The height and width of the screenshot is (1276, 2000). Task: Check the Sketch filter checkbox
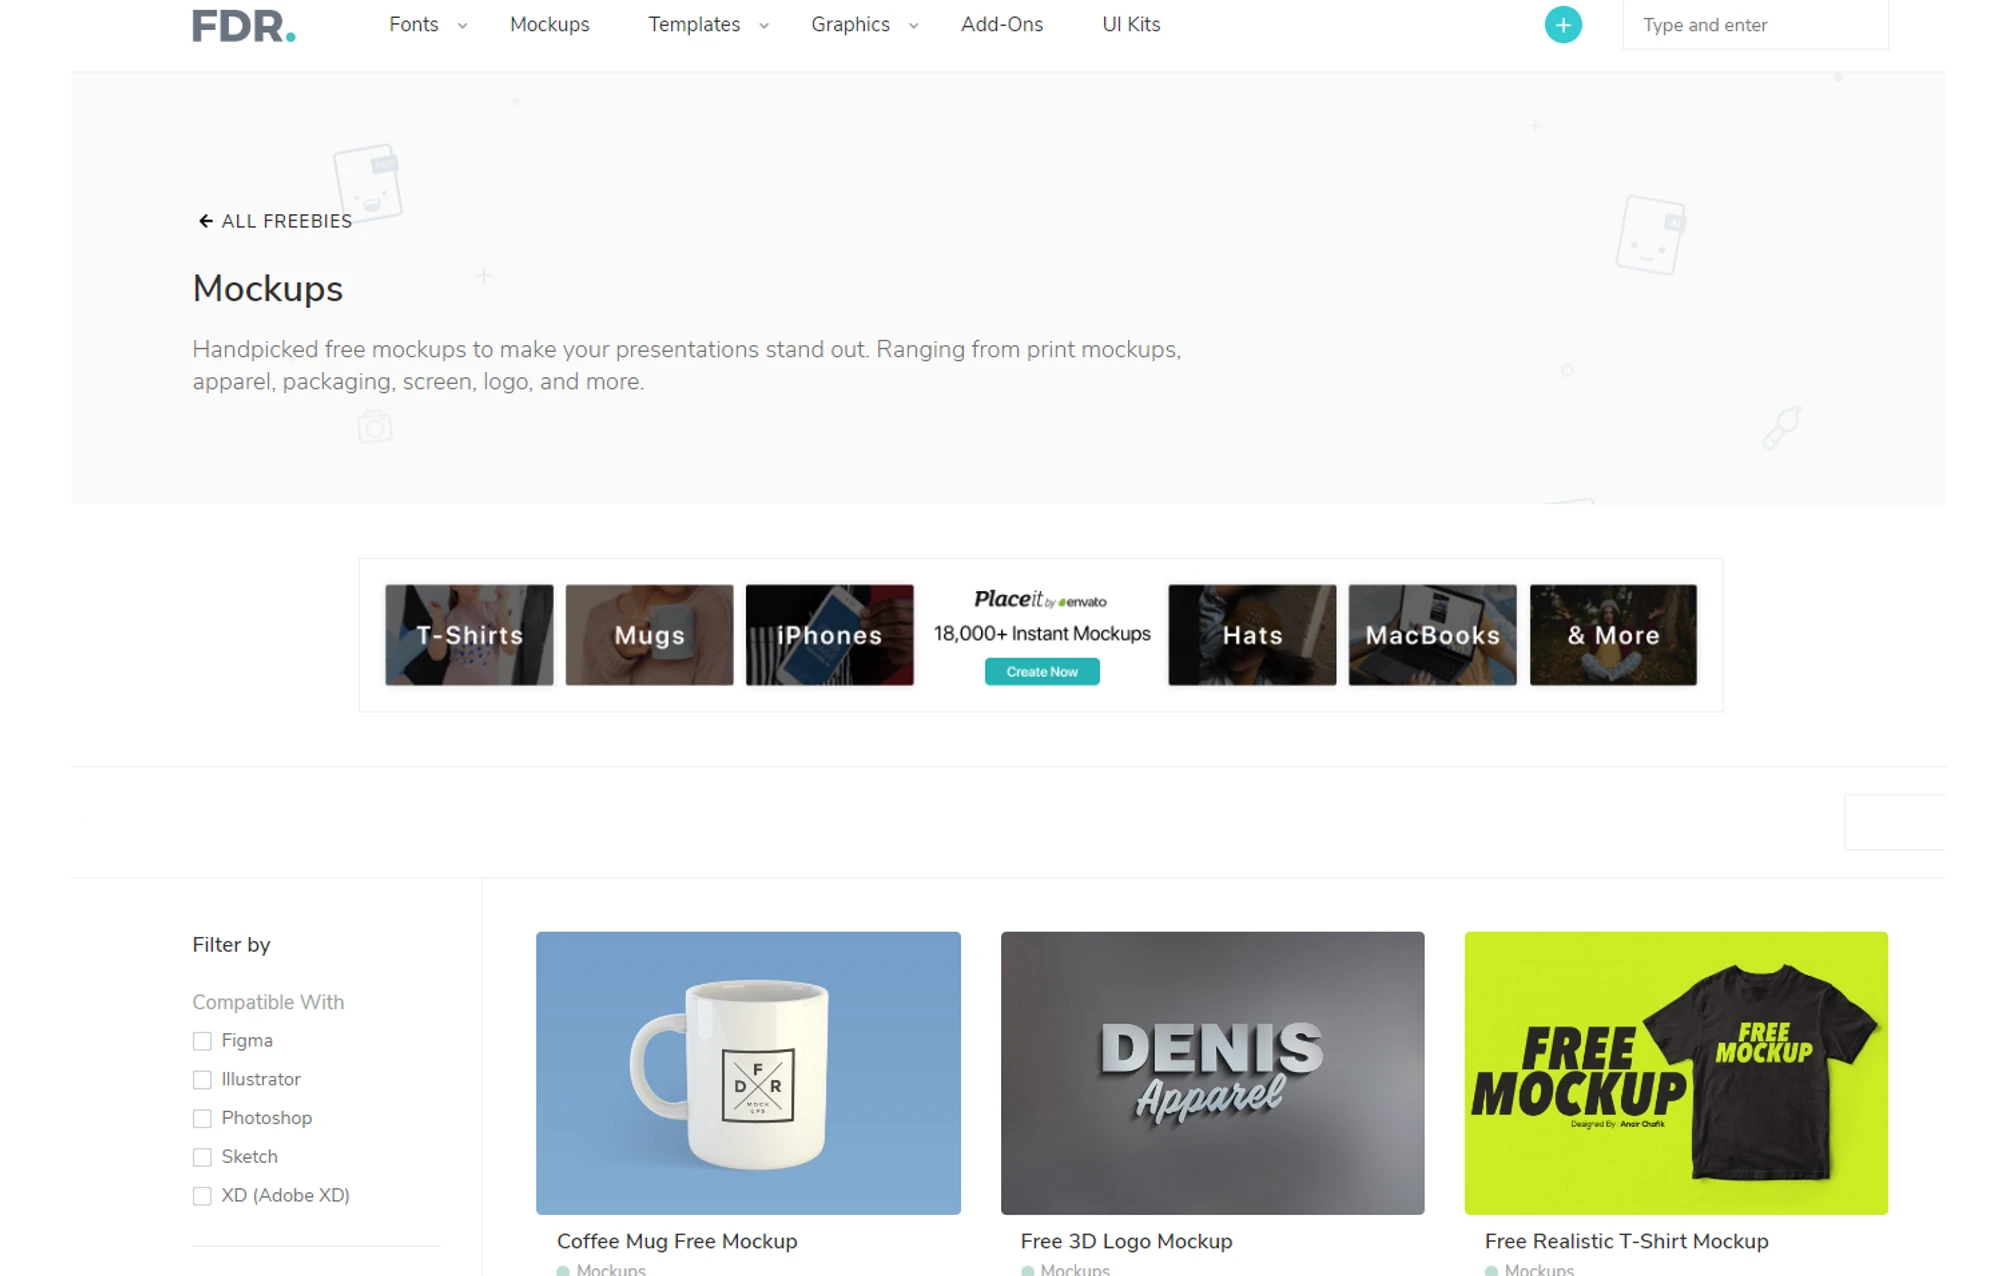click(203, 1156)
